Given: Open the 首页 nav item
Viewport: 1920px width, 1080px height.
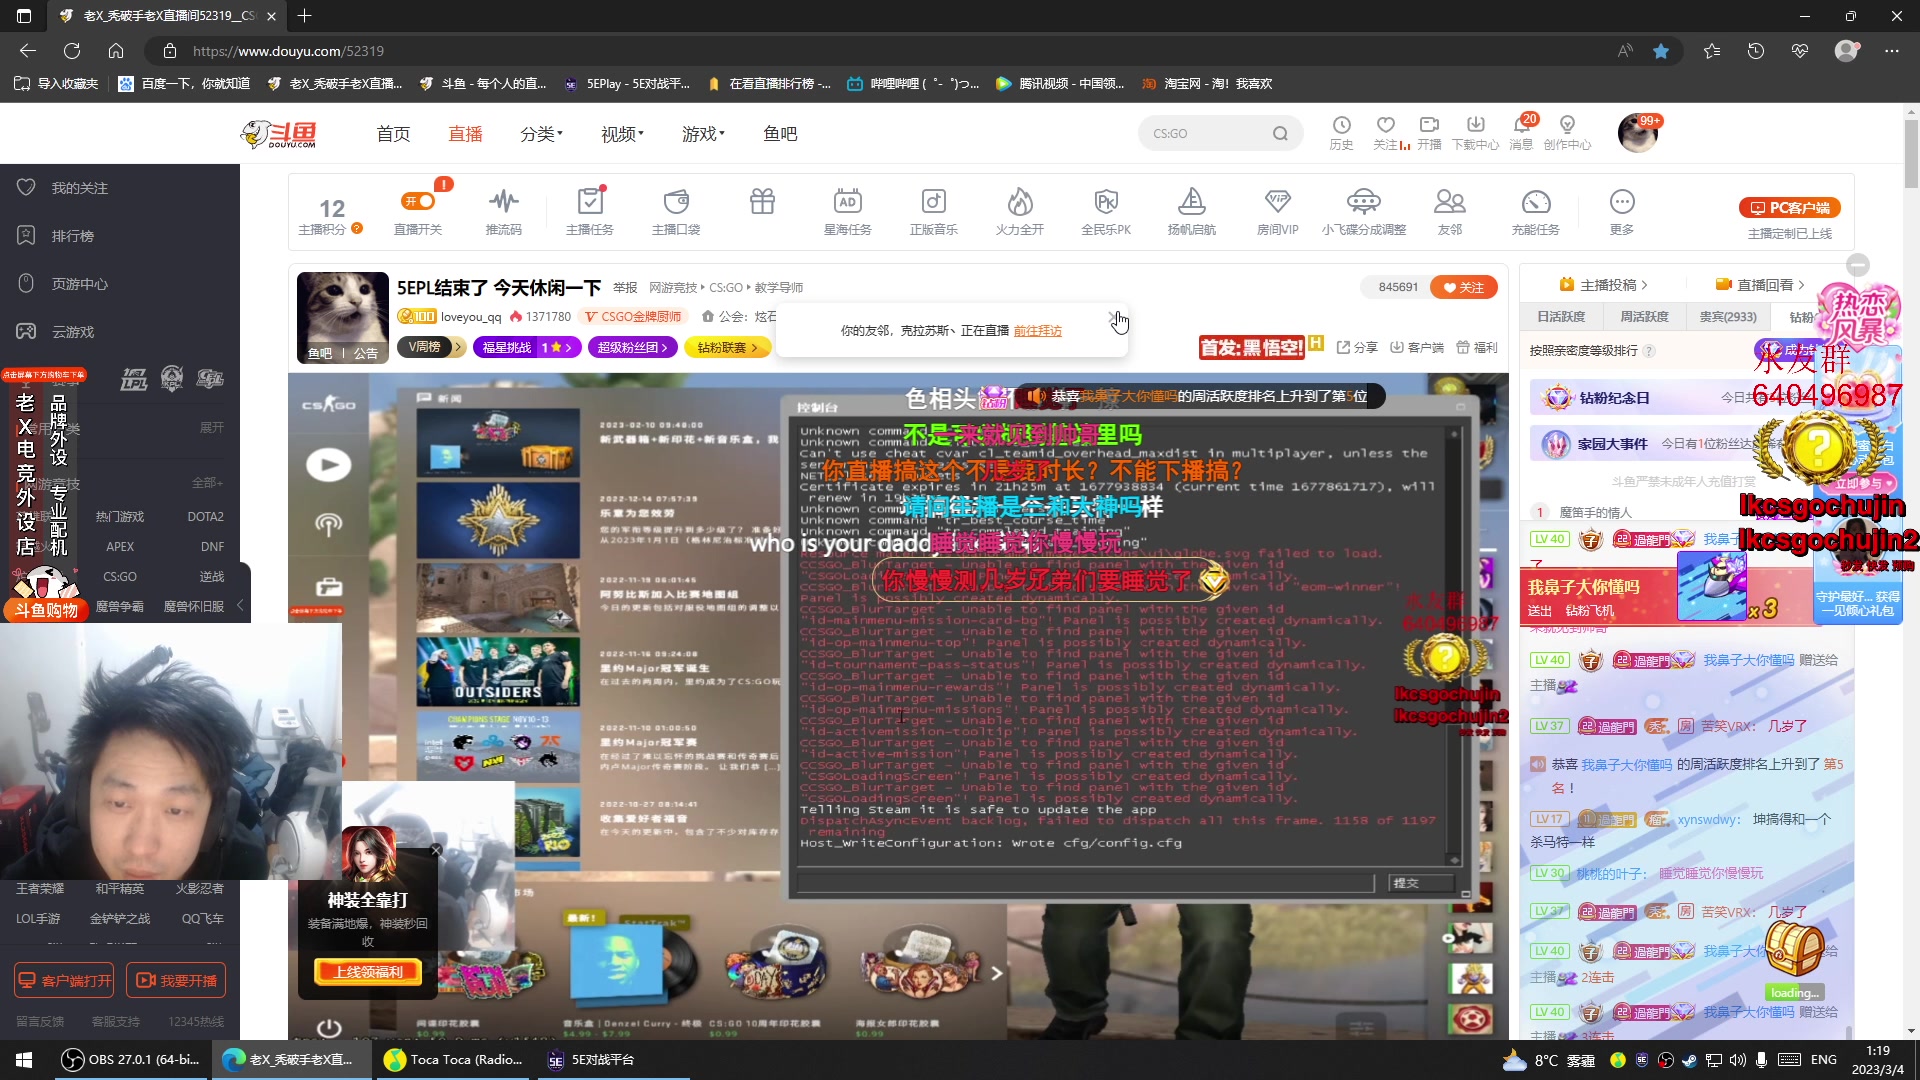Looking at the screenshot, I should point(393,133).
